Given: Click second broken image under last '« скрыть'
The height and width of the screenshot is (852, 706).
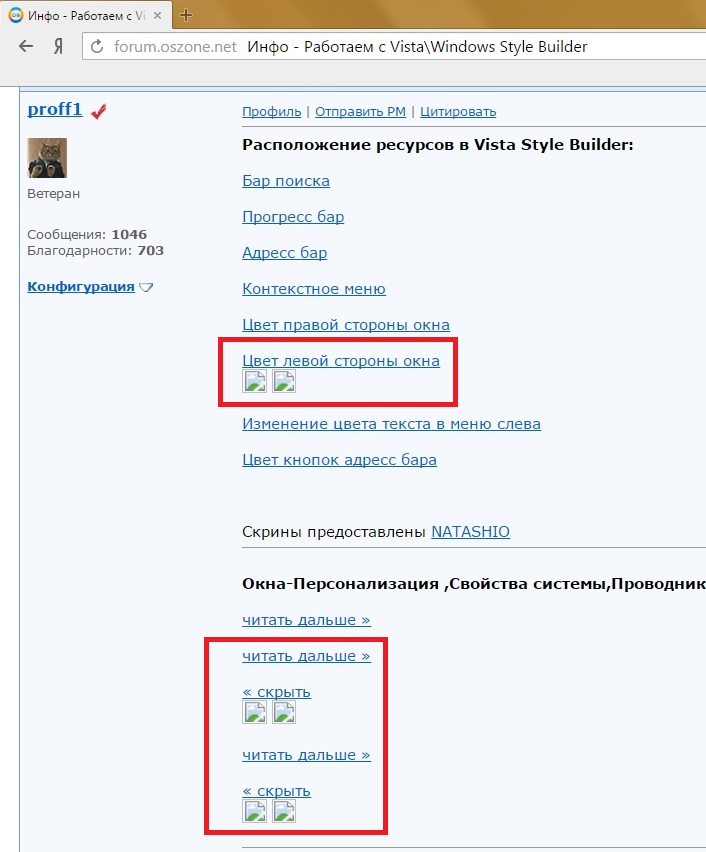Looking at the screenshot, I should coord(284,811).
